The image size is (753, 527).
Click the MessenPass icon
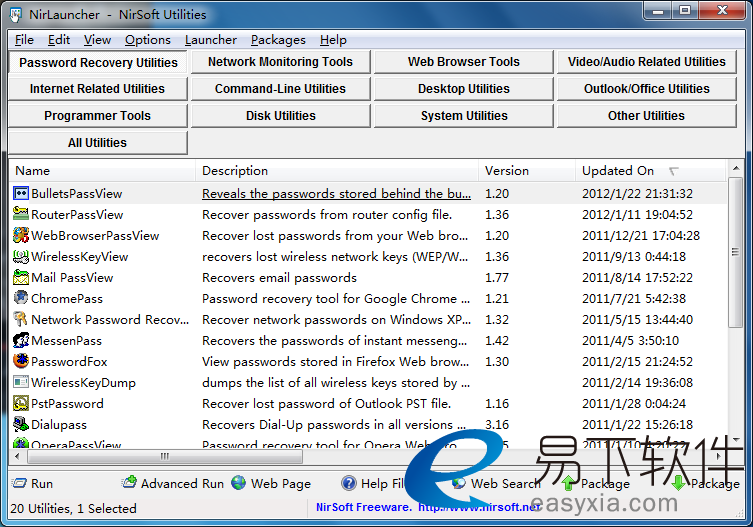21,340
